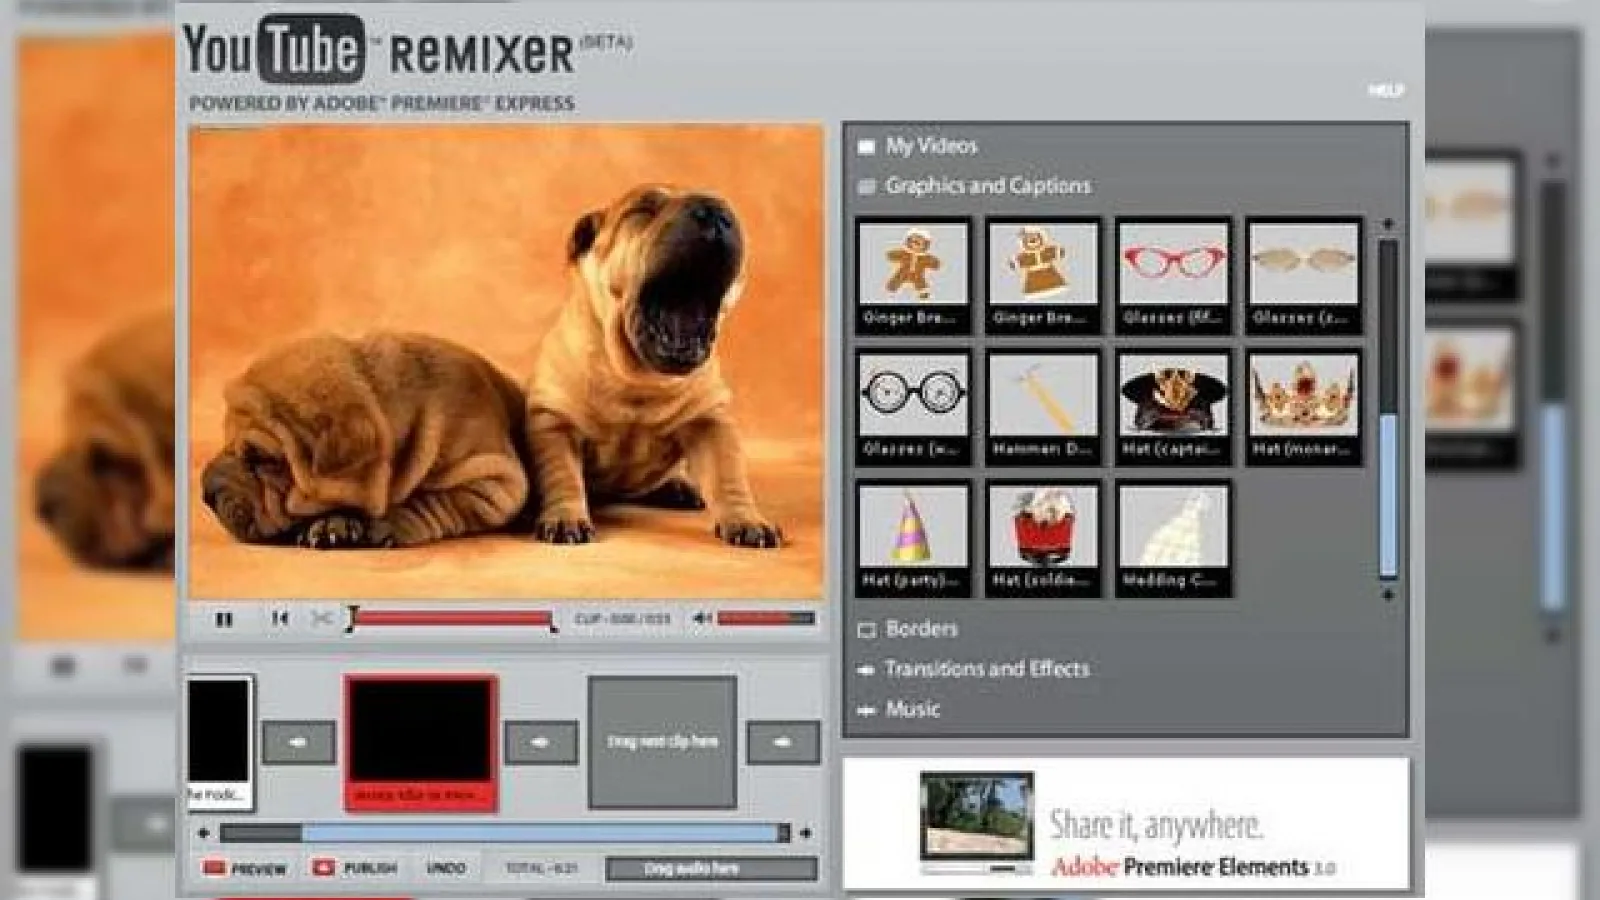Viewport: 1600px width, 900px height.
Task: Select the monarch crown hat graphic
Action: click(1304, 407)
